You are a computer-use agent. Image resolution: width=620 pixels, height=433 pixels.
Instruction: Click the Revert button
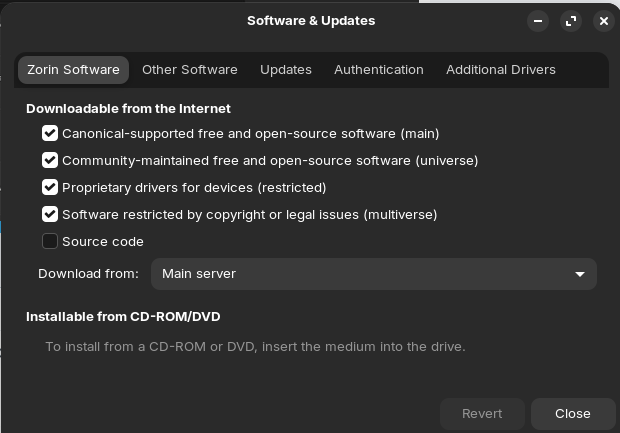482,413
